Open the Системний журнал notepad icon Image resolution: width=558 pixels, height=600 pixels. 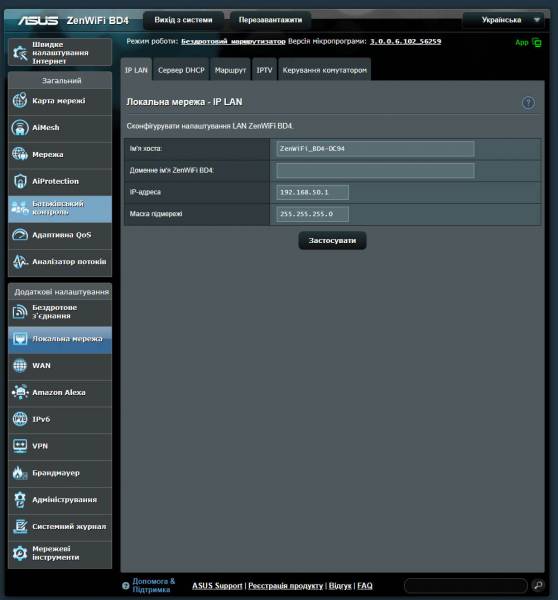point(20,526)
